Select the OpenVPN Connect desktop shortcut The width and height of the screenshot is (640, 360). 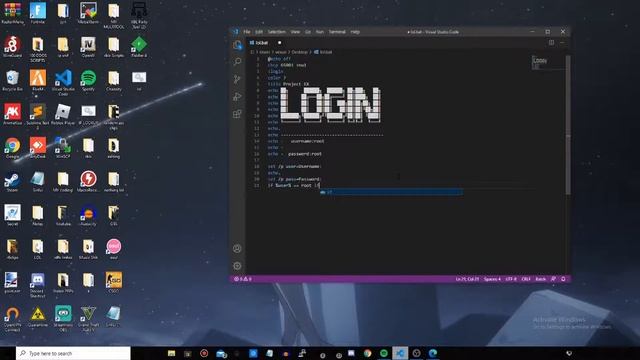12,318
